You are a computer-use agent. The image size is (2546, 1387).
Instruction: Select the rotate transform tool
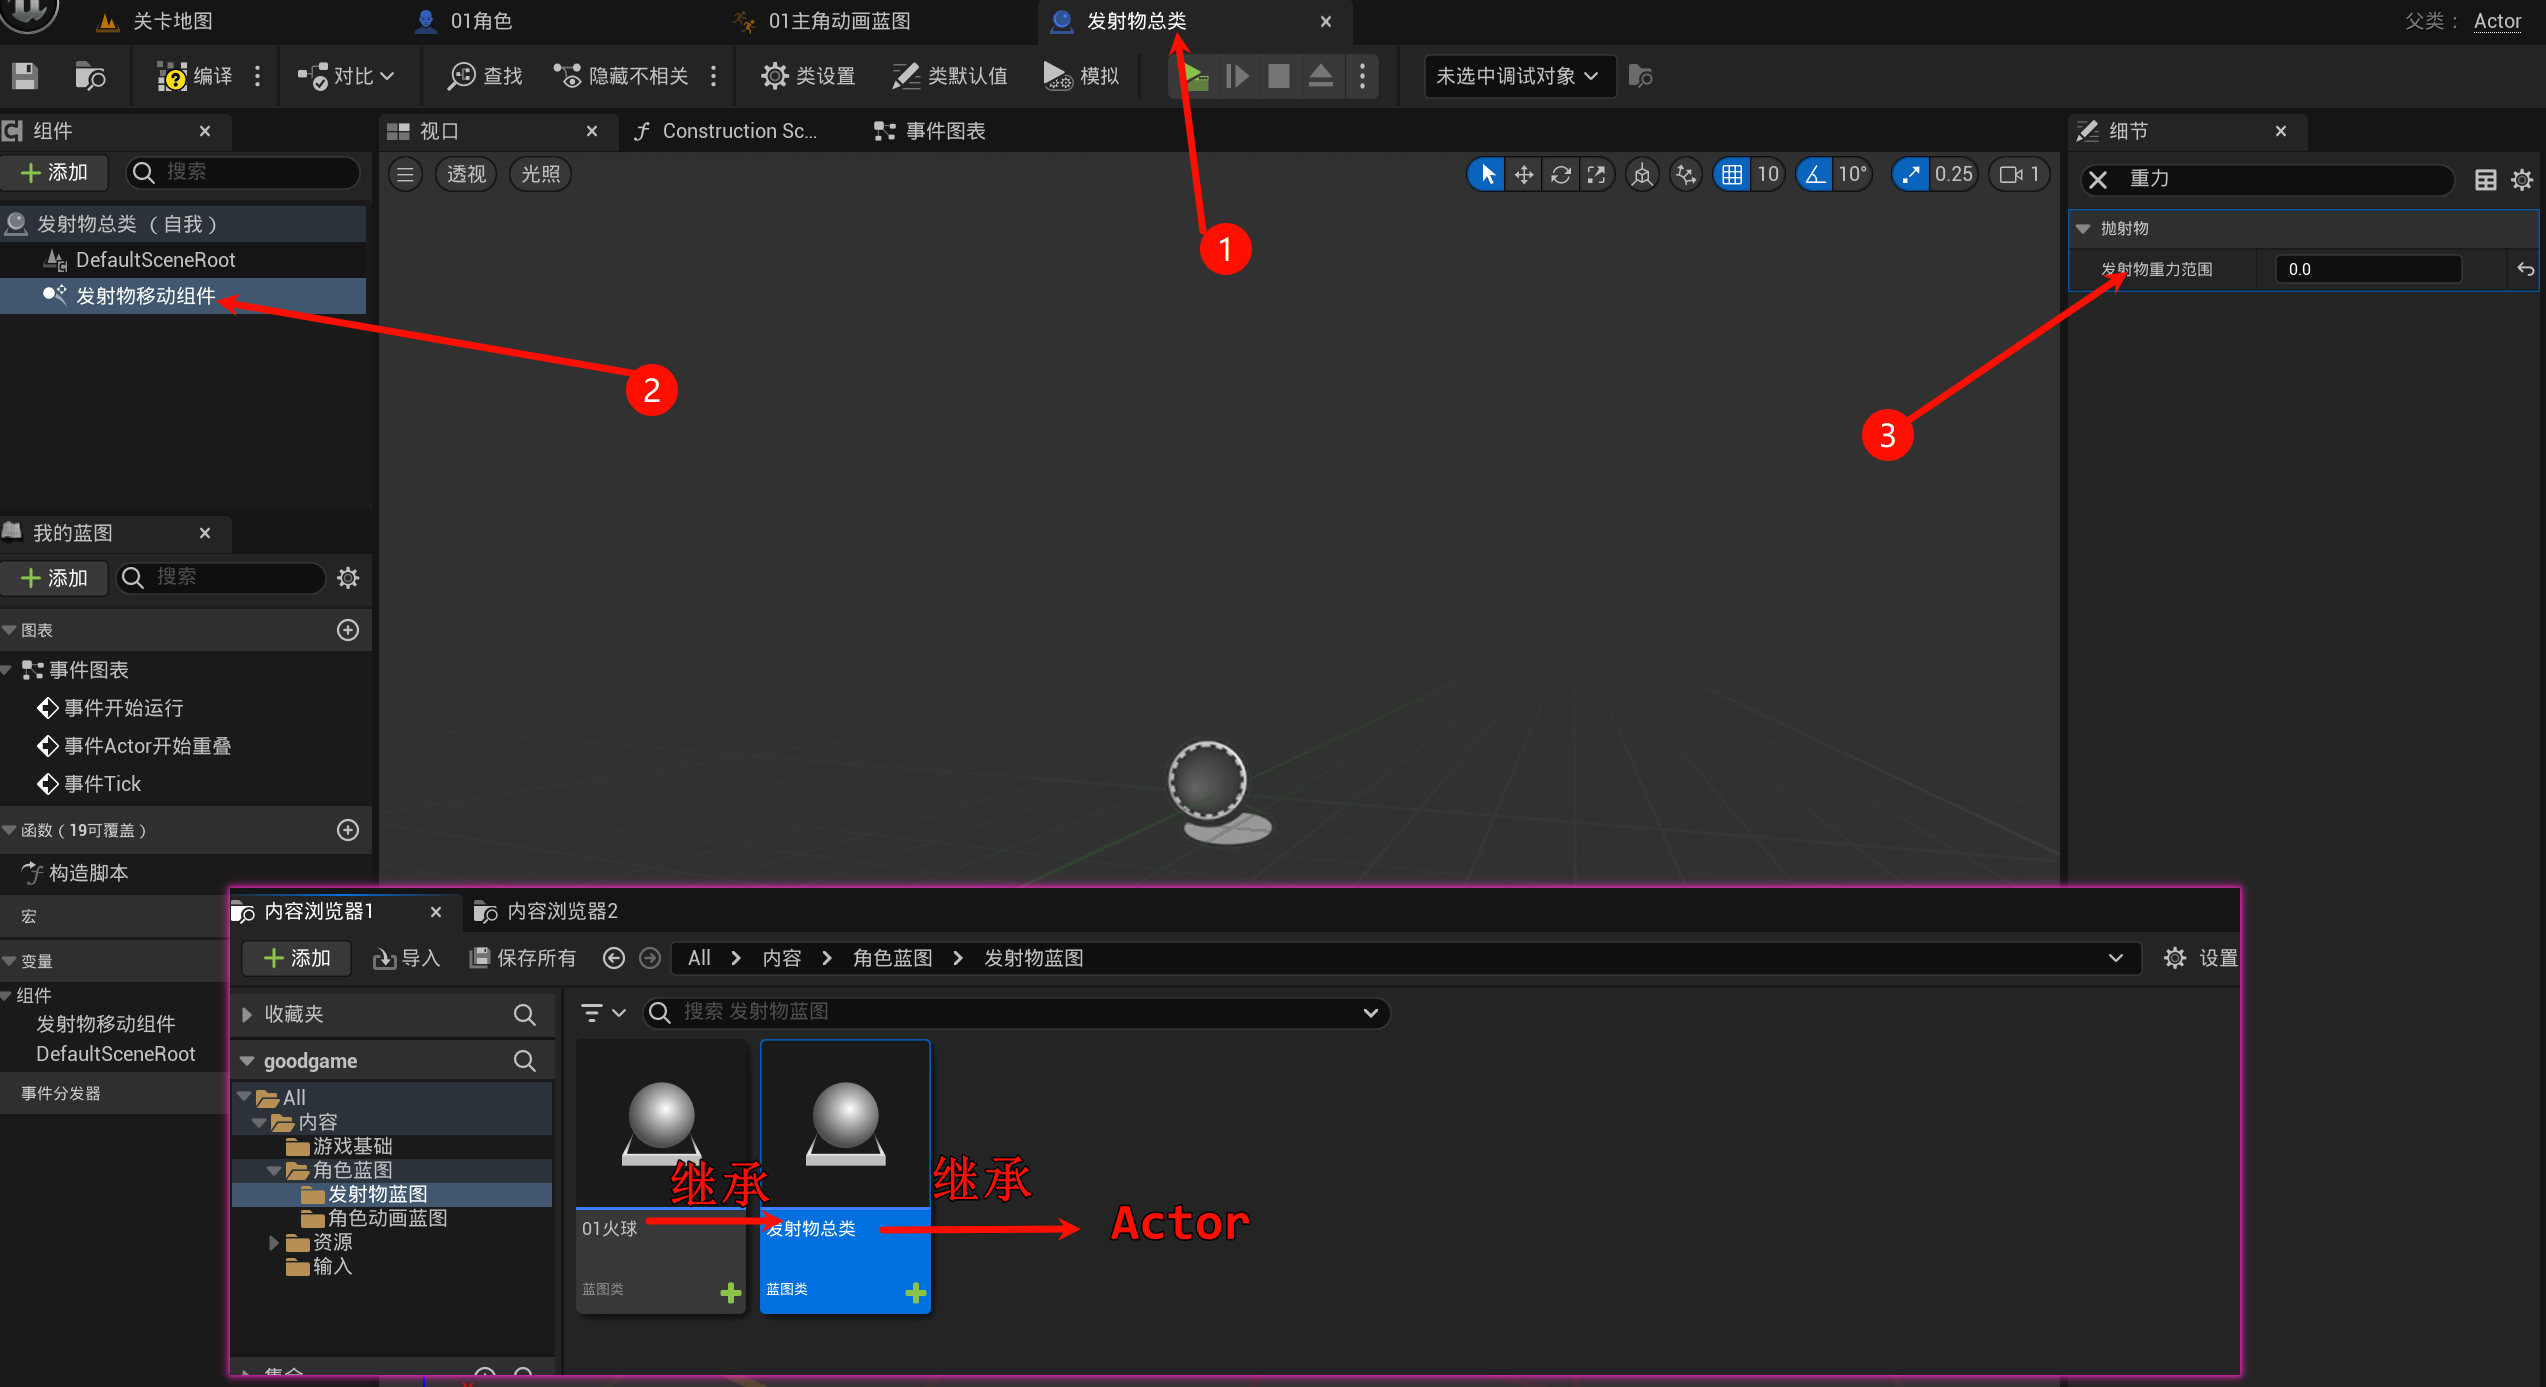click(x=1560, y=174)
